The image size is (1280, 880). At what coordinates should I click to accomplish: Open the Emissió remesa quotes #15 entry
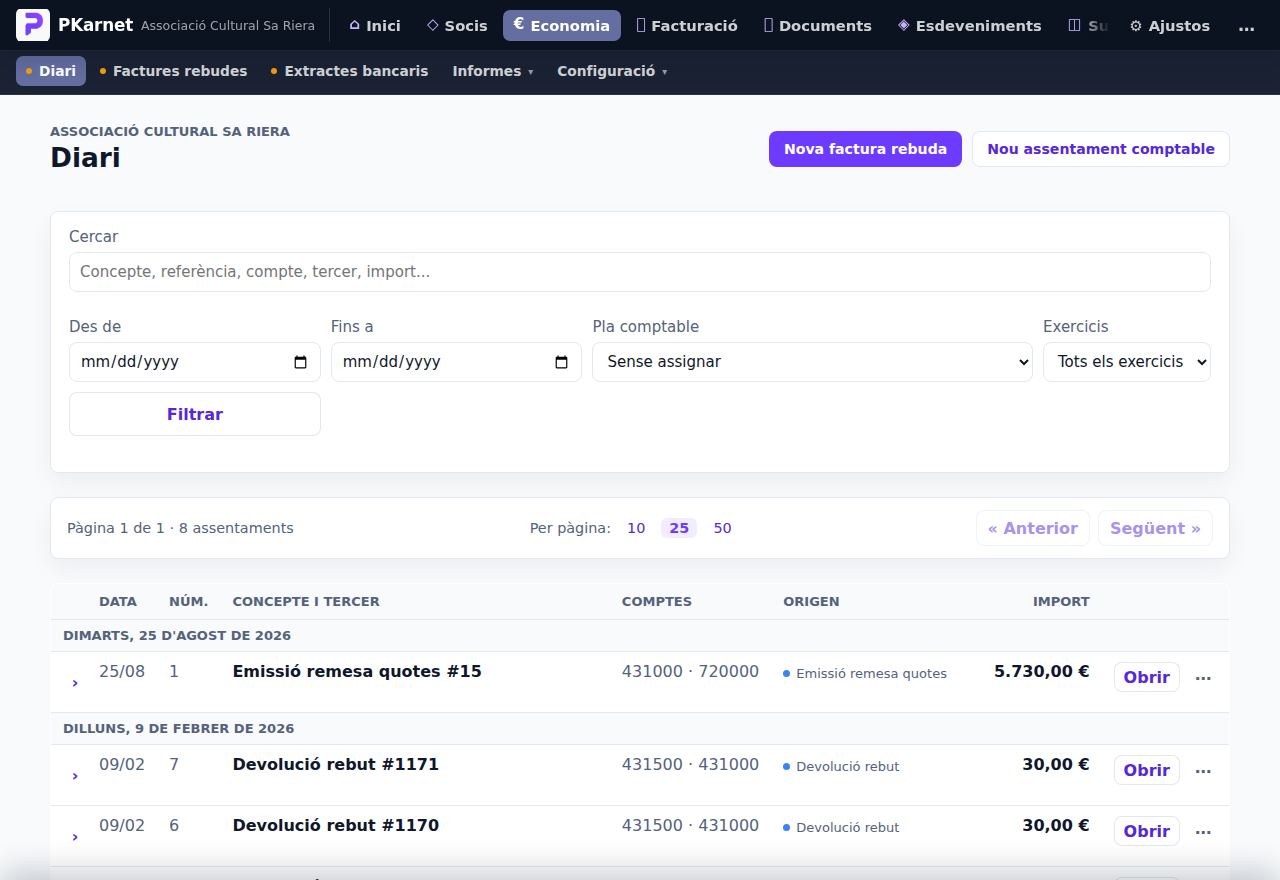(x=1146, y=677)
